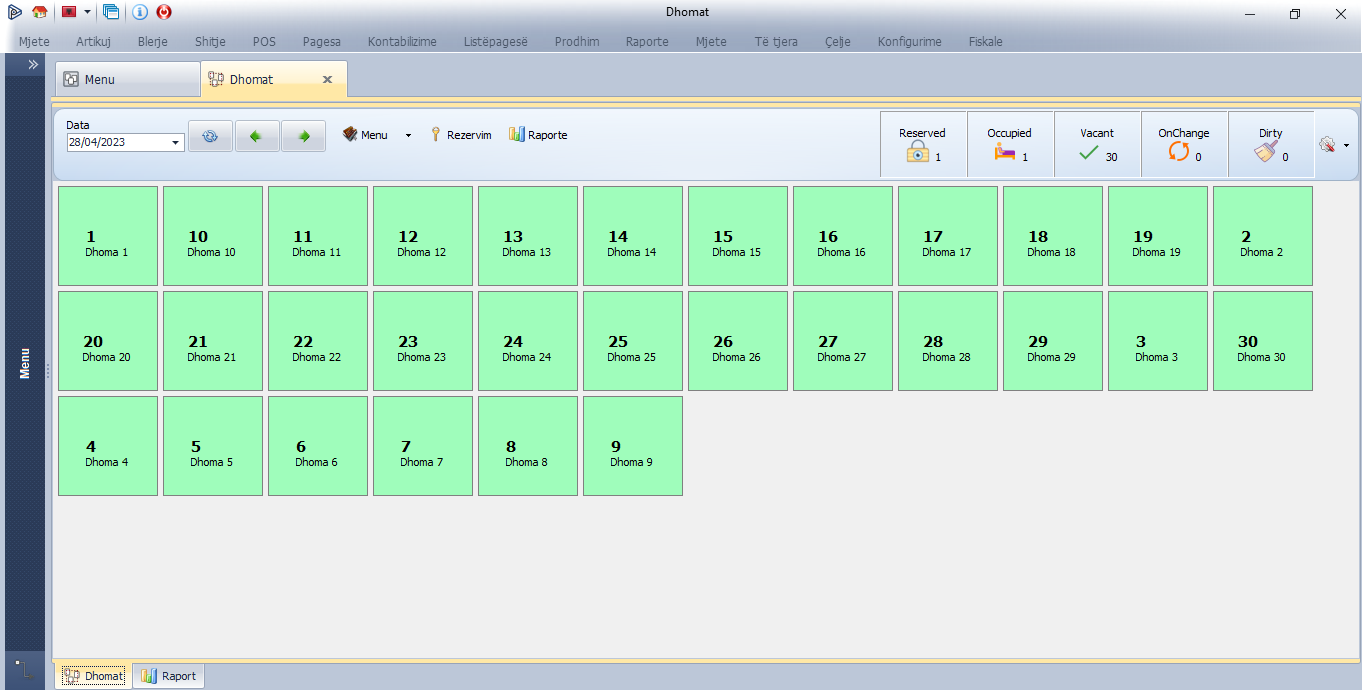Open the Data date dropdown
1362x690 pixels.
(176, 143)
